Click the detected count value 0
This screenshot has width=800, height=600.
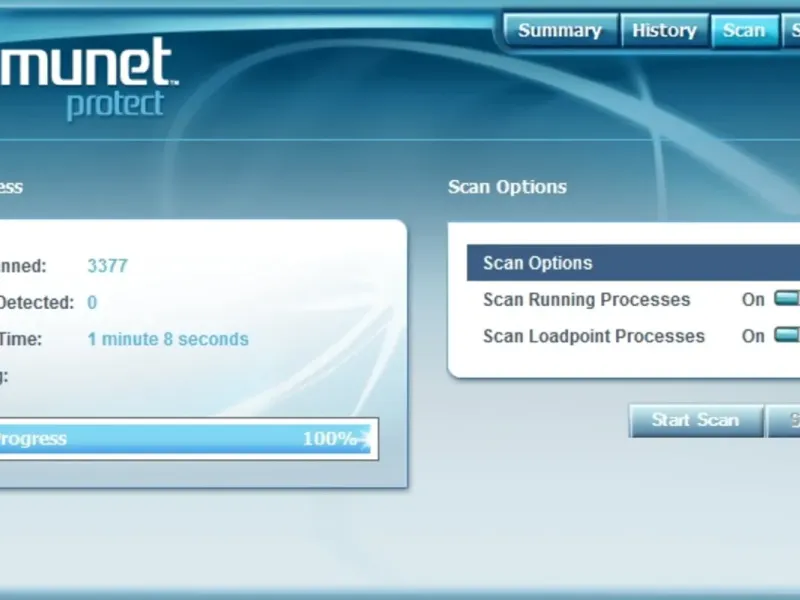92,303
